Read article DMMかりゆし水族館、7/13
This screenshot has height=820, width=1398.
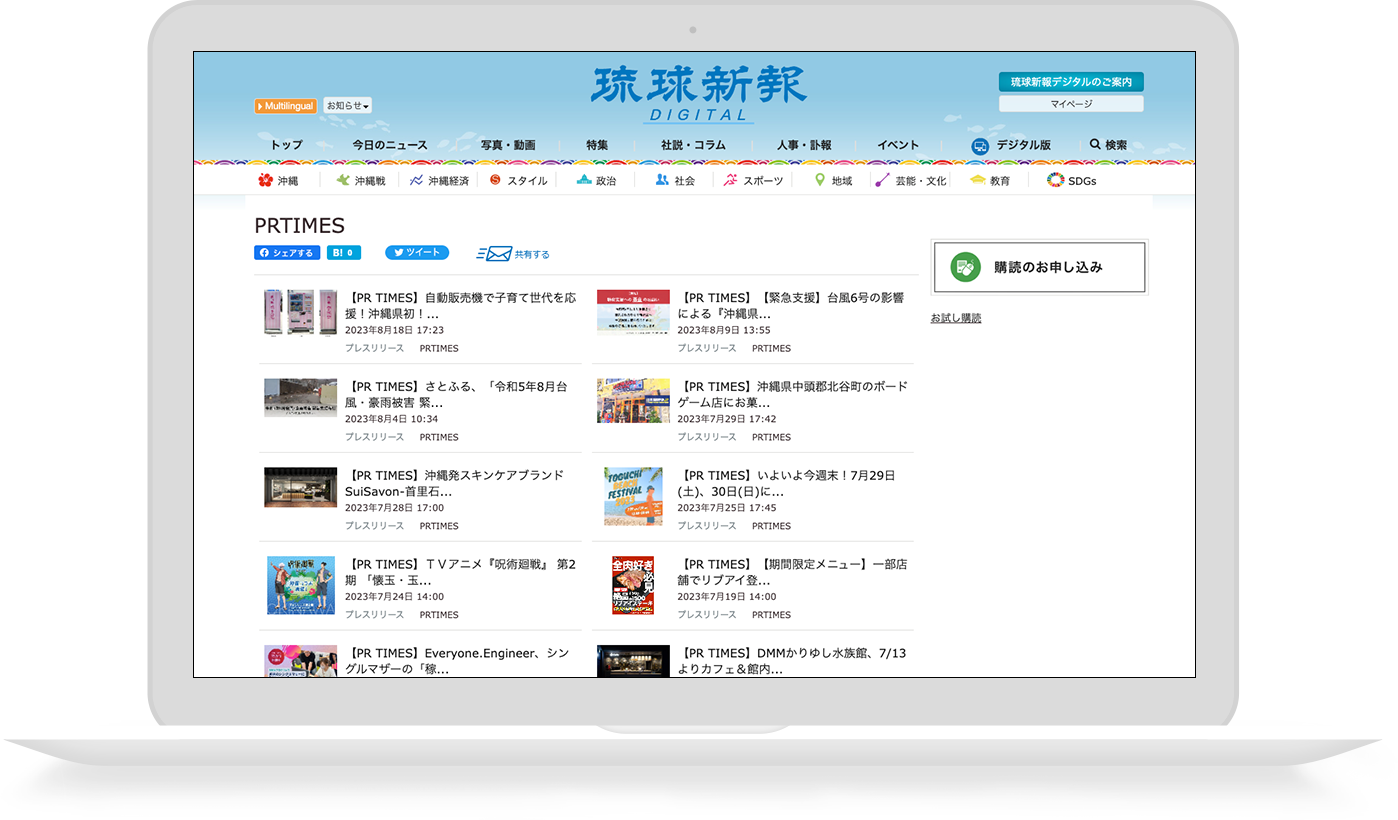tap(792, 661)
